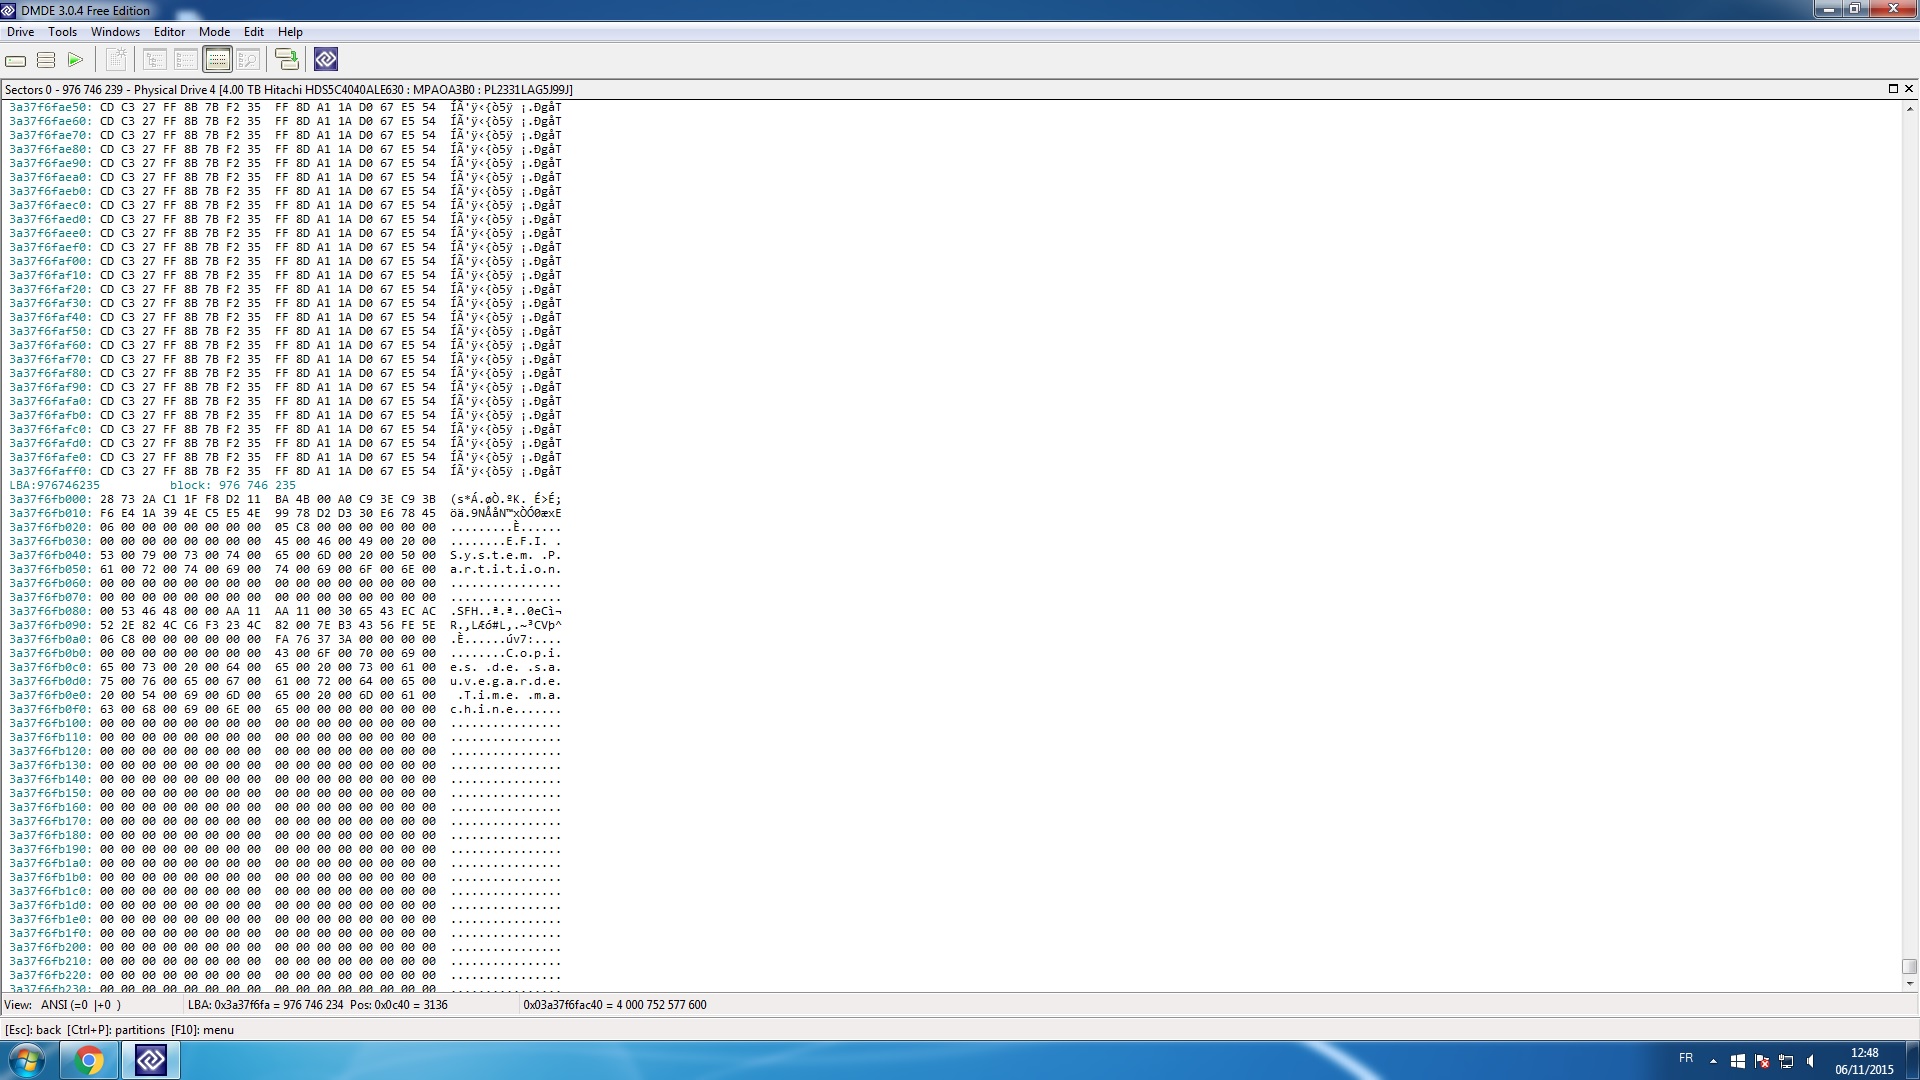Open the Tools menu

62,32
